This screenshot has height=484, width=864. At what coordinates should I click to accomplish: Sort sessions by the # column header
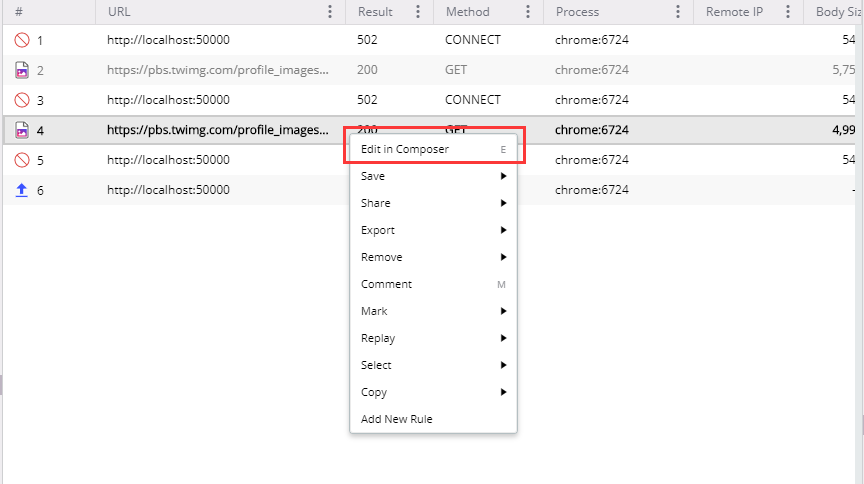tap(19, 12)
